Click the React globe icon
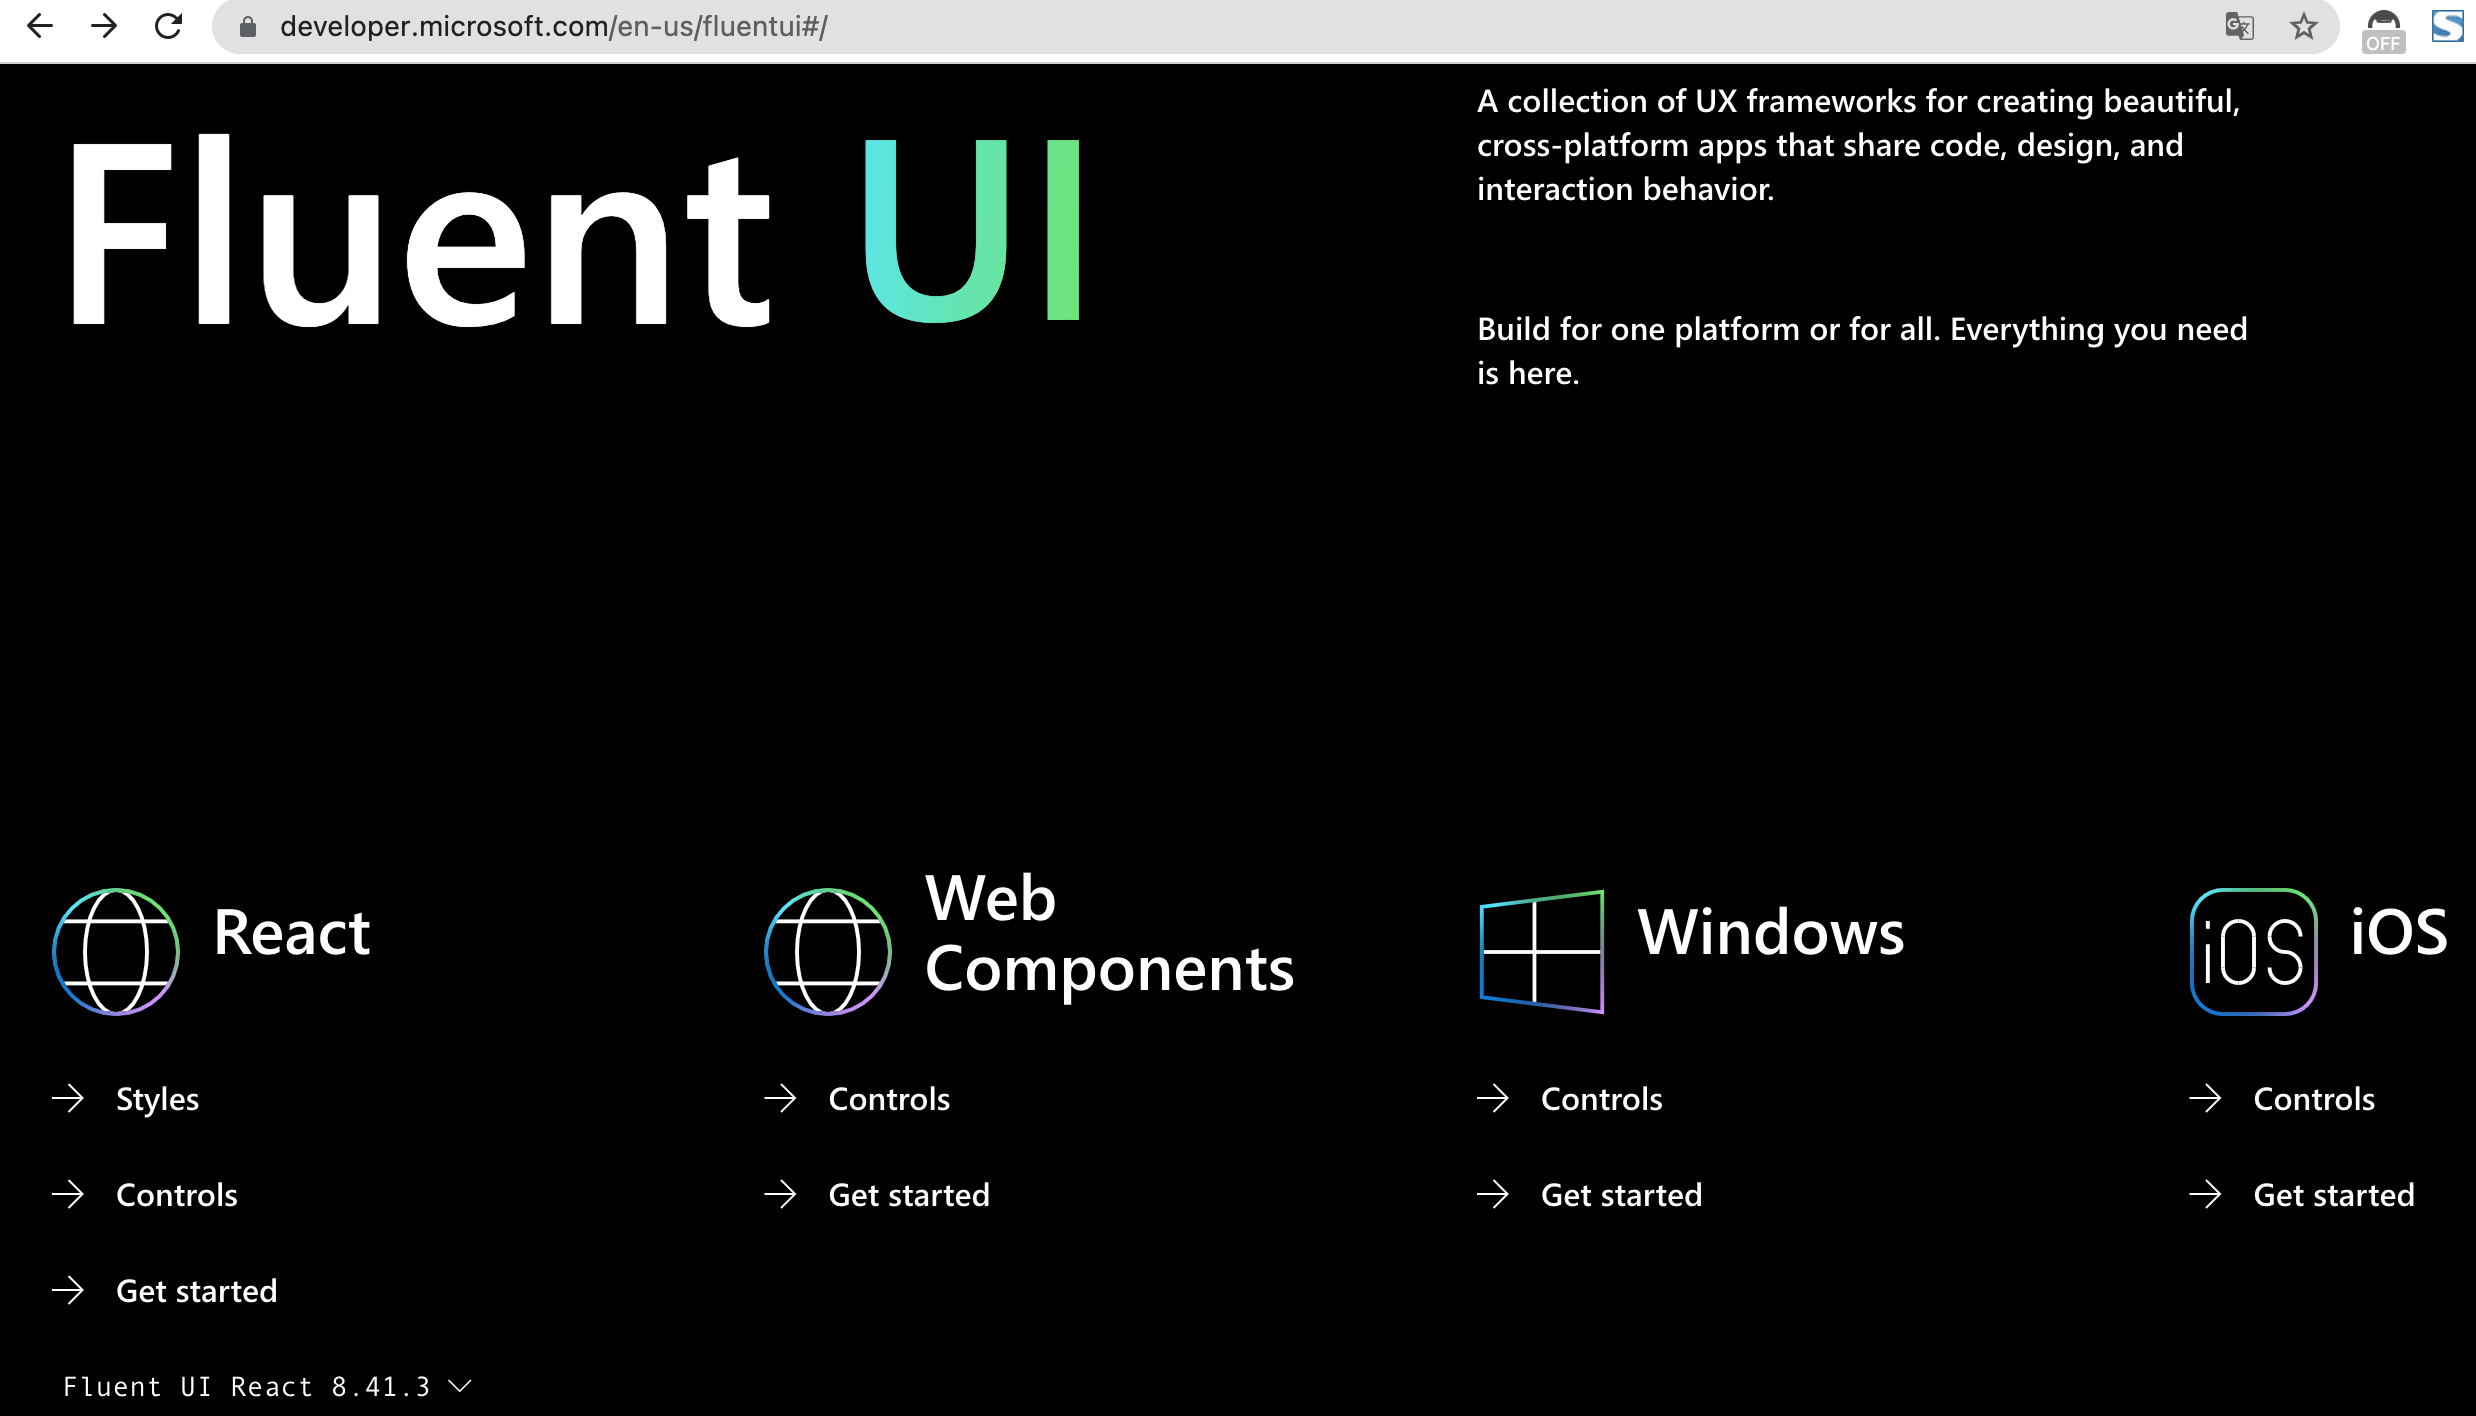 [x=116, y=951]
